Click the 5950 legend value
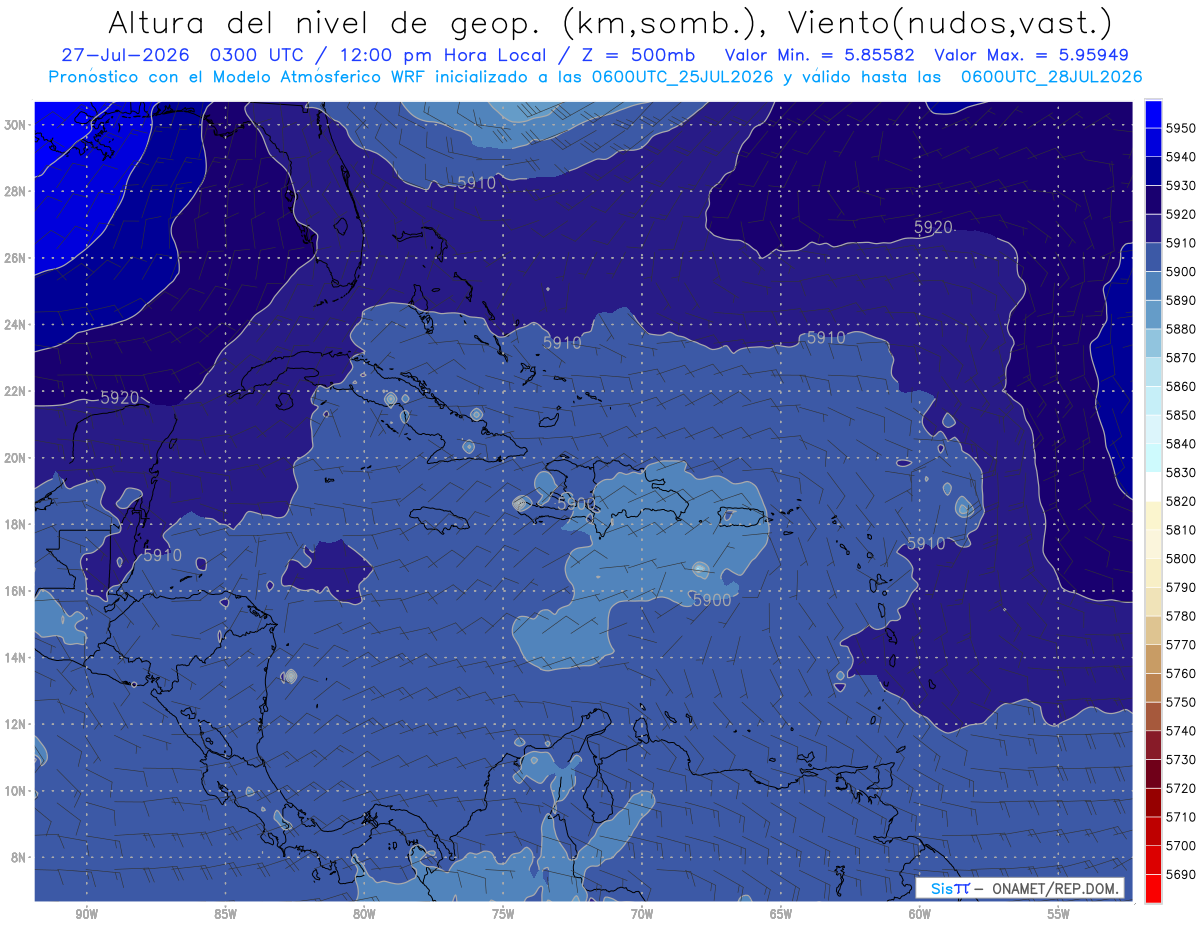 pyautogui.click(x=1181, y=129)
